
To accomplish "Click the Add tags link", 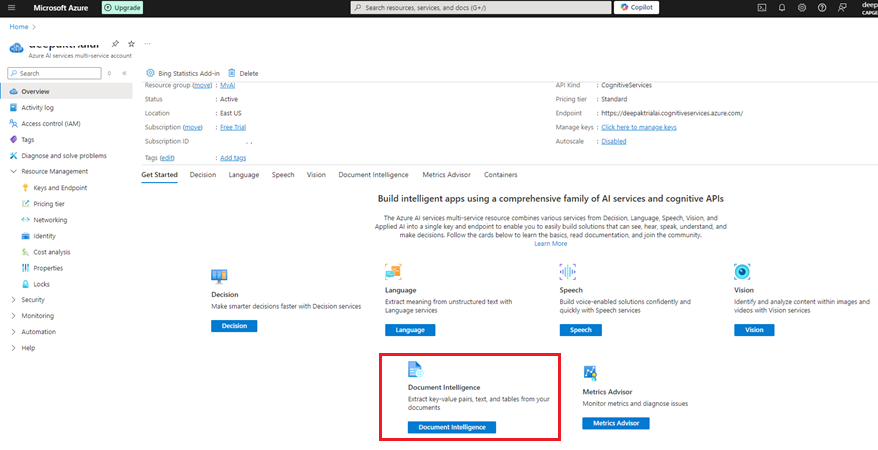I will tap(233, 158).
